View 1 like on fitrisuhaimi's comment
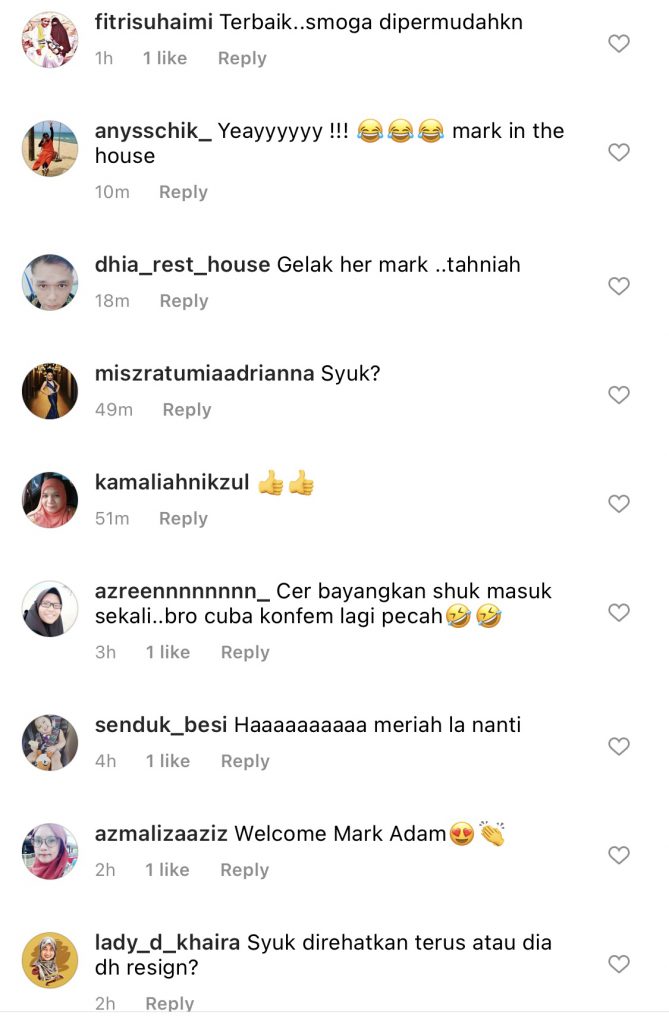The height and width of the screenshot is (1024, 669). (x=165, y=58)
